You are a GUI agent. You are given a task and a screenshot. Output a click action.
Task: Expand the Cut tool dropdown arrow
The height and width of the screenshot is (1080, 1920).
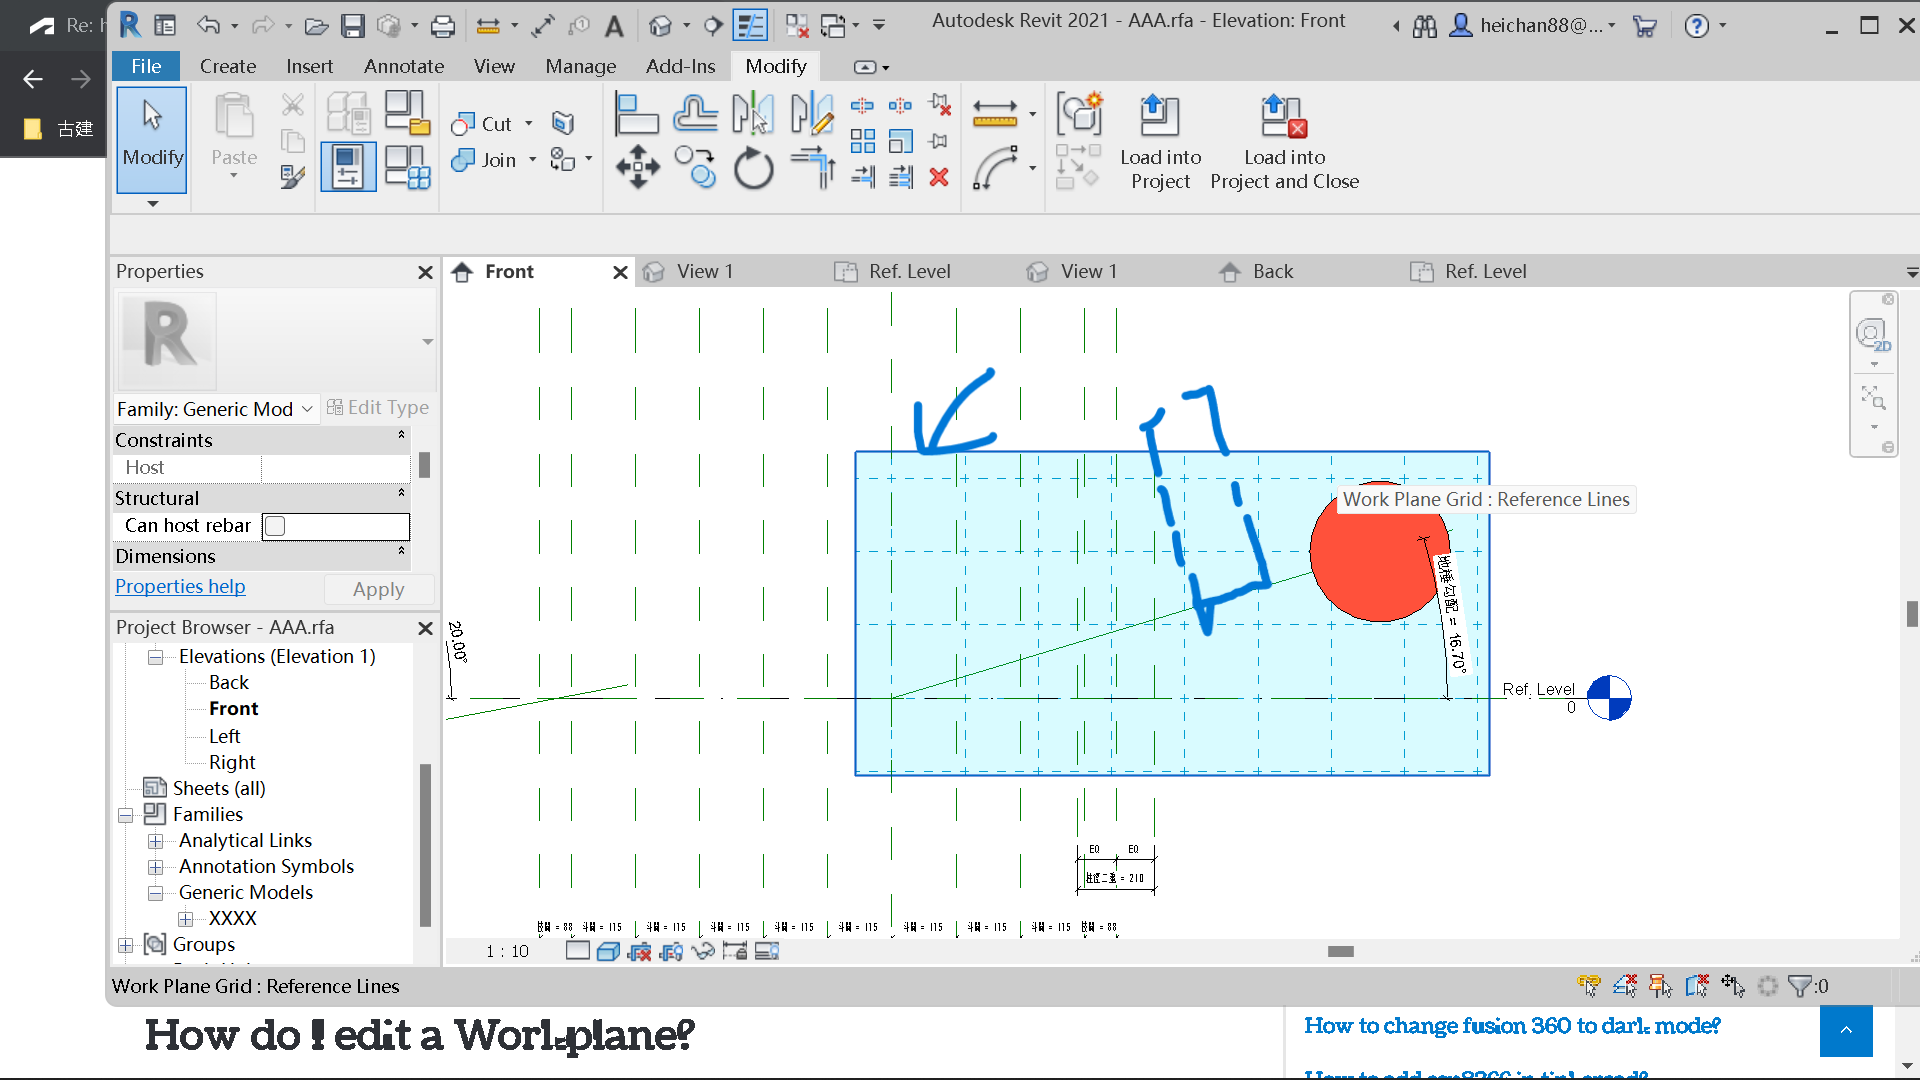[530, 124]
